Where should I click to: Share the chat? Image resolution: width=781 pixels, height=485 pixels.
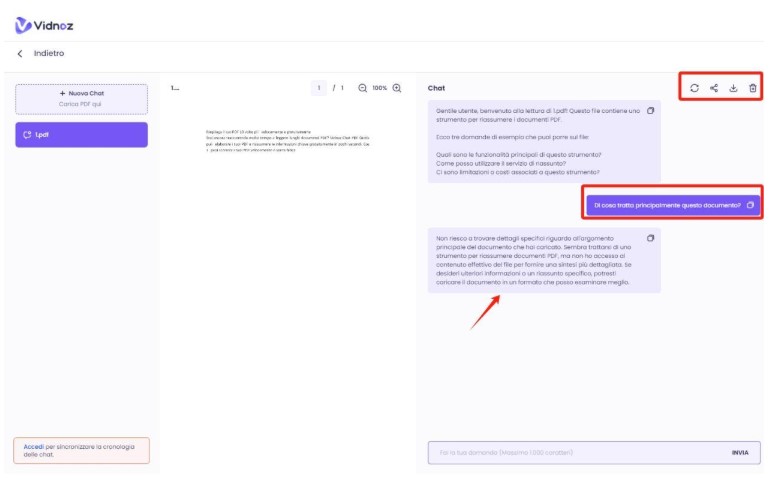714,88
